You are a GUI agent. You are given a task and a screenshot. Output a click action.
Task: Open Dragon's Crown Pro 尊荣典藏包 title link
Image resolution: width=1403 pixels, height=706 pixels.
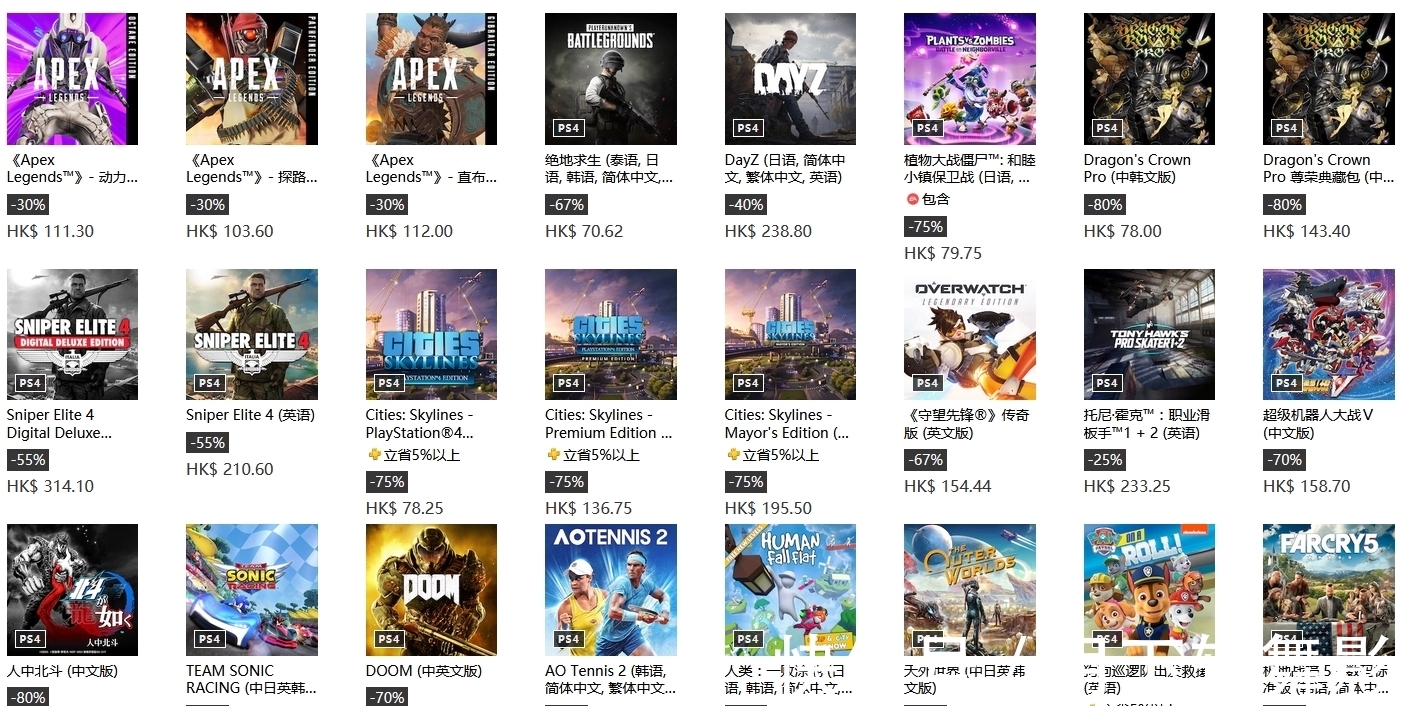pos(1328,168)
